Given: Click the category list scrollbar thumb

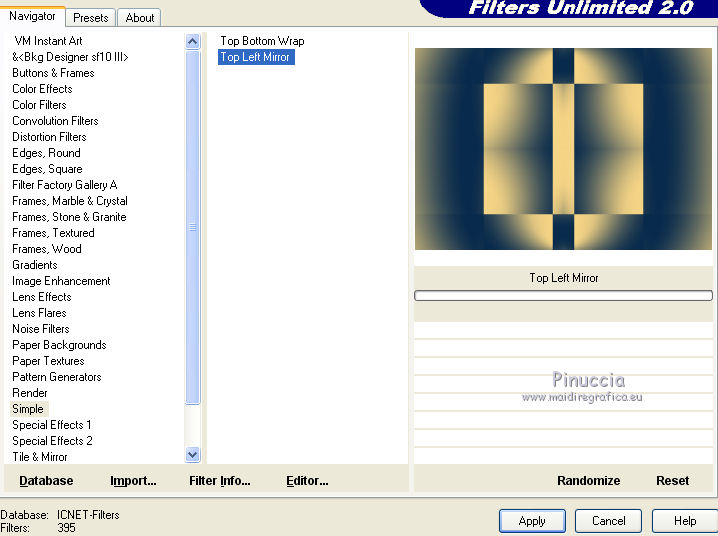Looking at the screenshot, I should pos(193,227).
